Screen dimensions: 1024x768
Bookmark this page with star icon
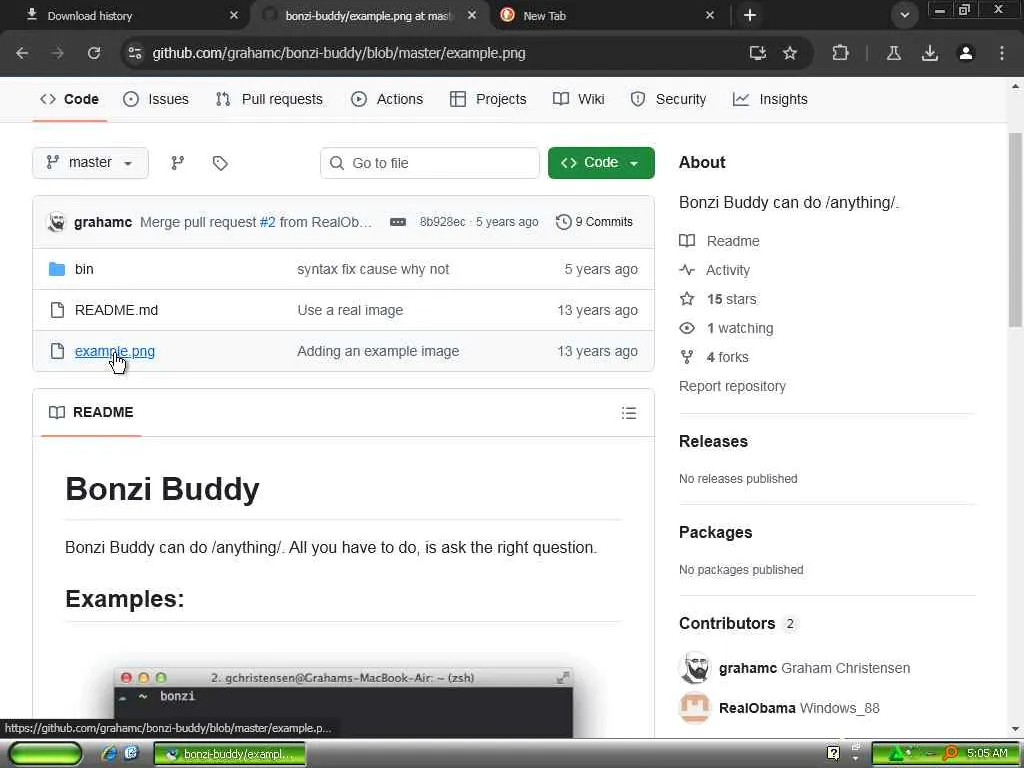tap(790, 53)
